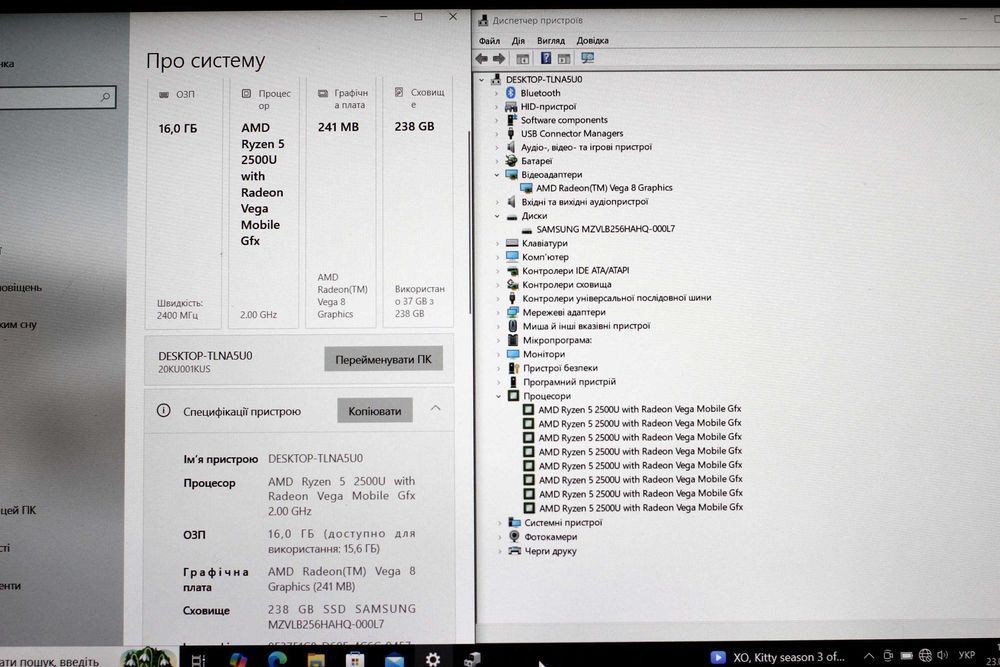Collapse the DESKTOP-TLNA5U0 root node
This screenshot has height=667, width=1000.
coord(482,80)
